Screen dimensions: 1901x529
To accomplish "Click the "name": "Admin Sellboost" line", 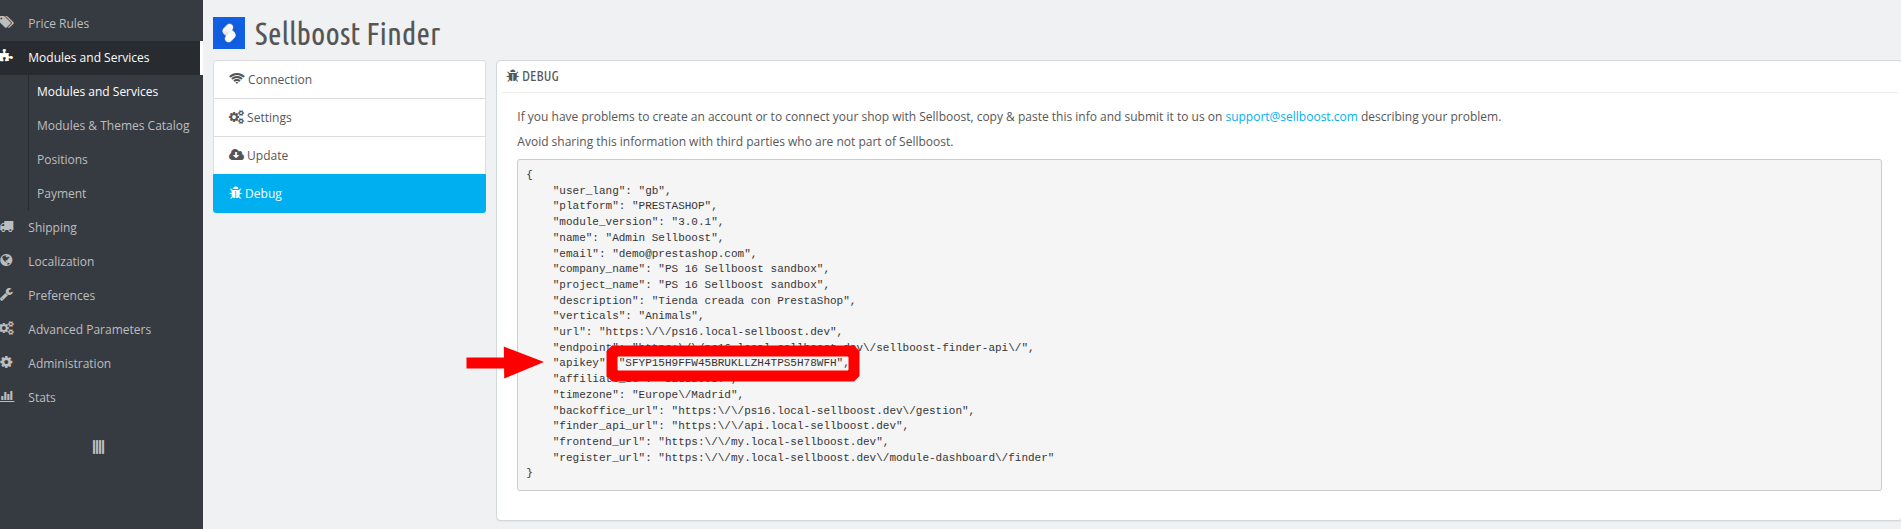I will 637,237.
